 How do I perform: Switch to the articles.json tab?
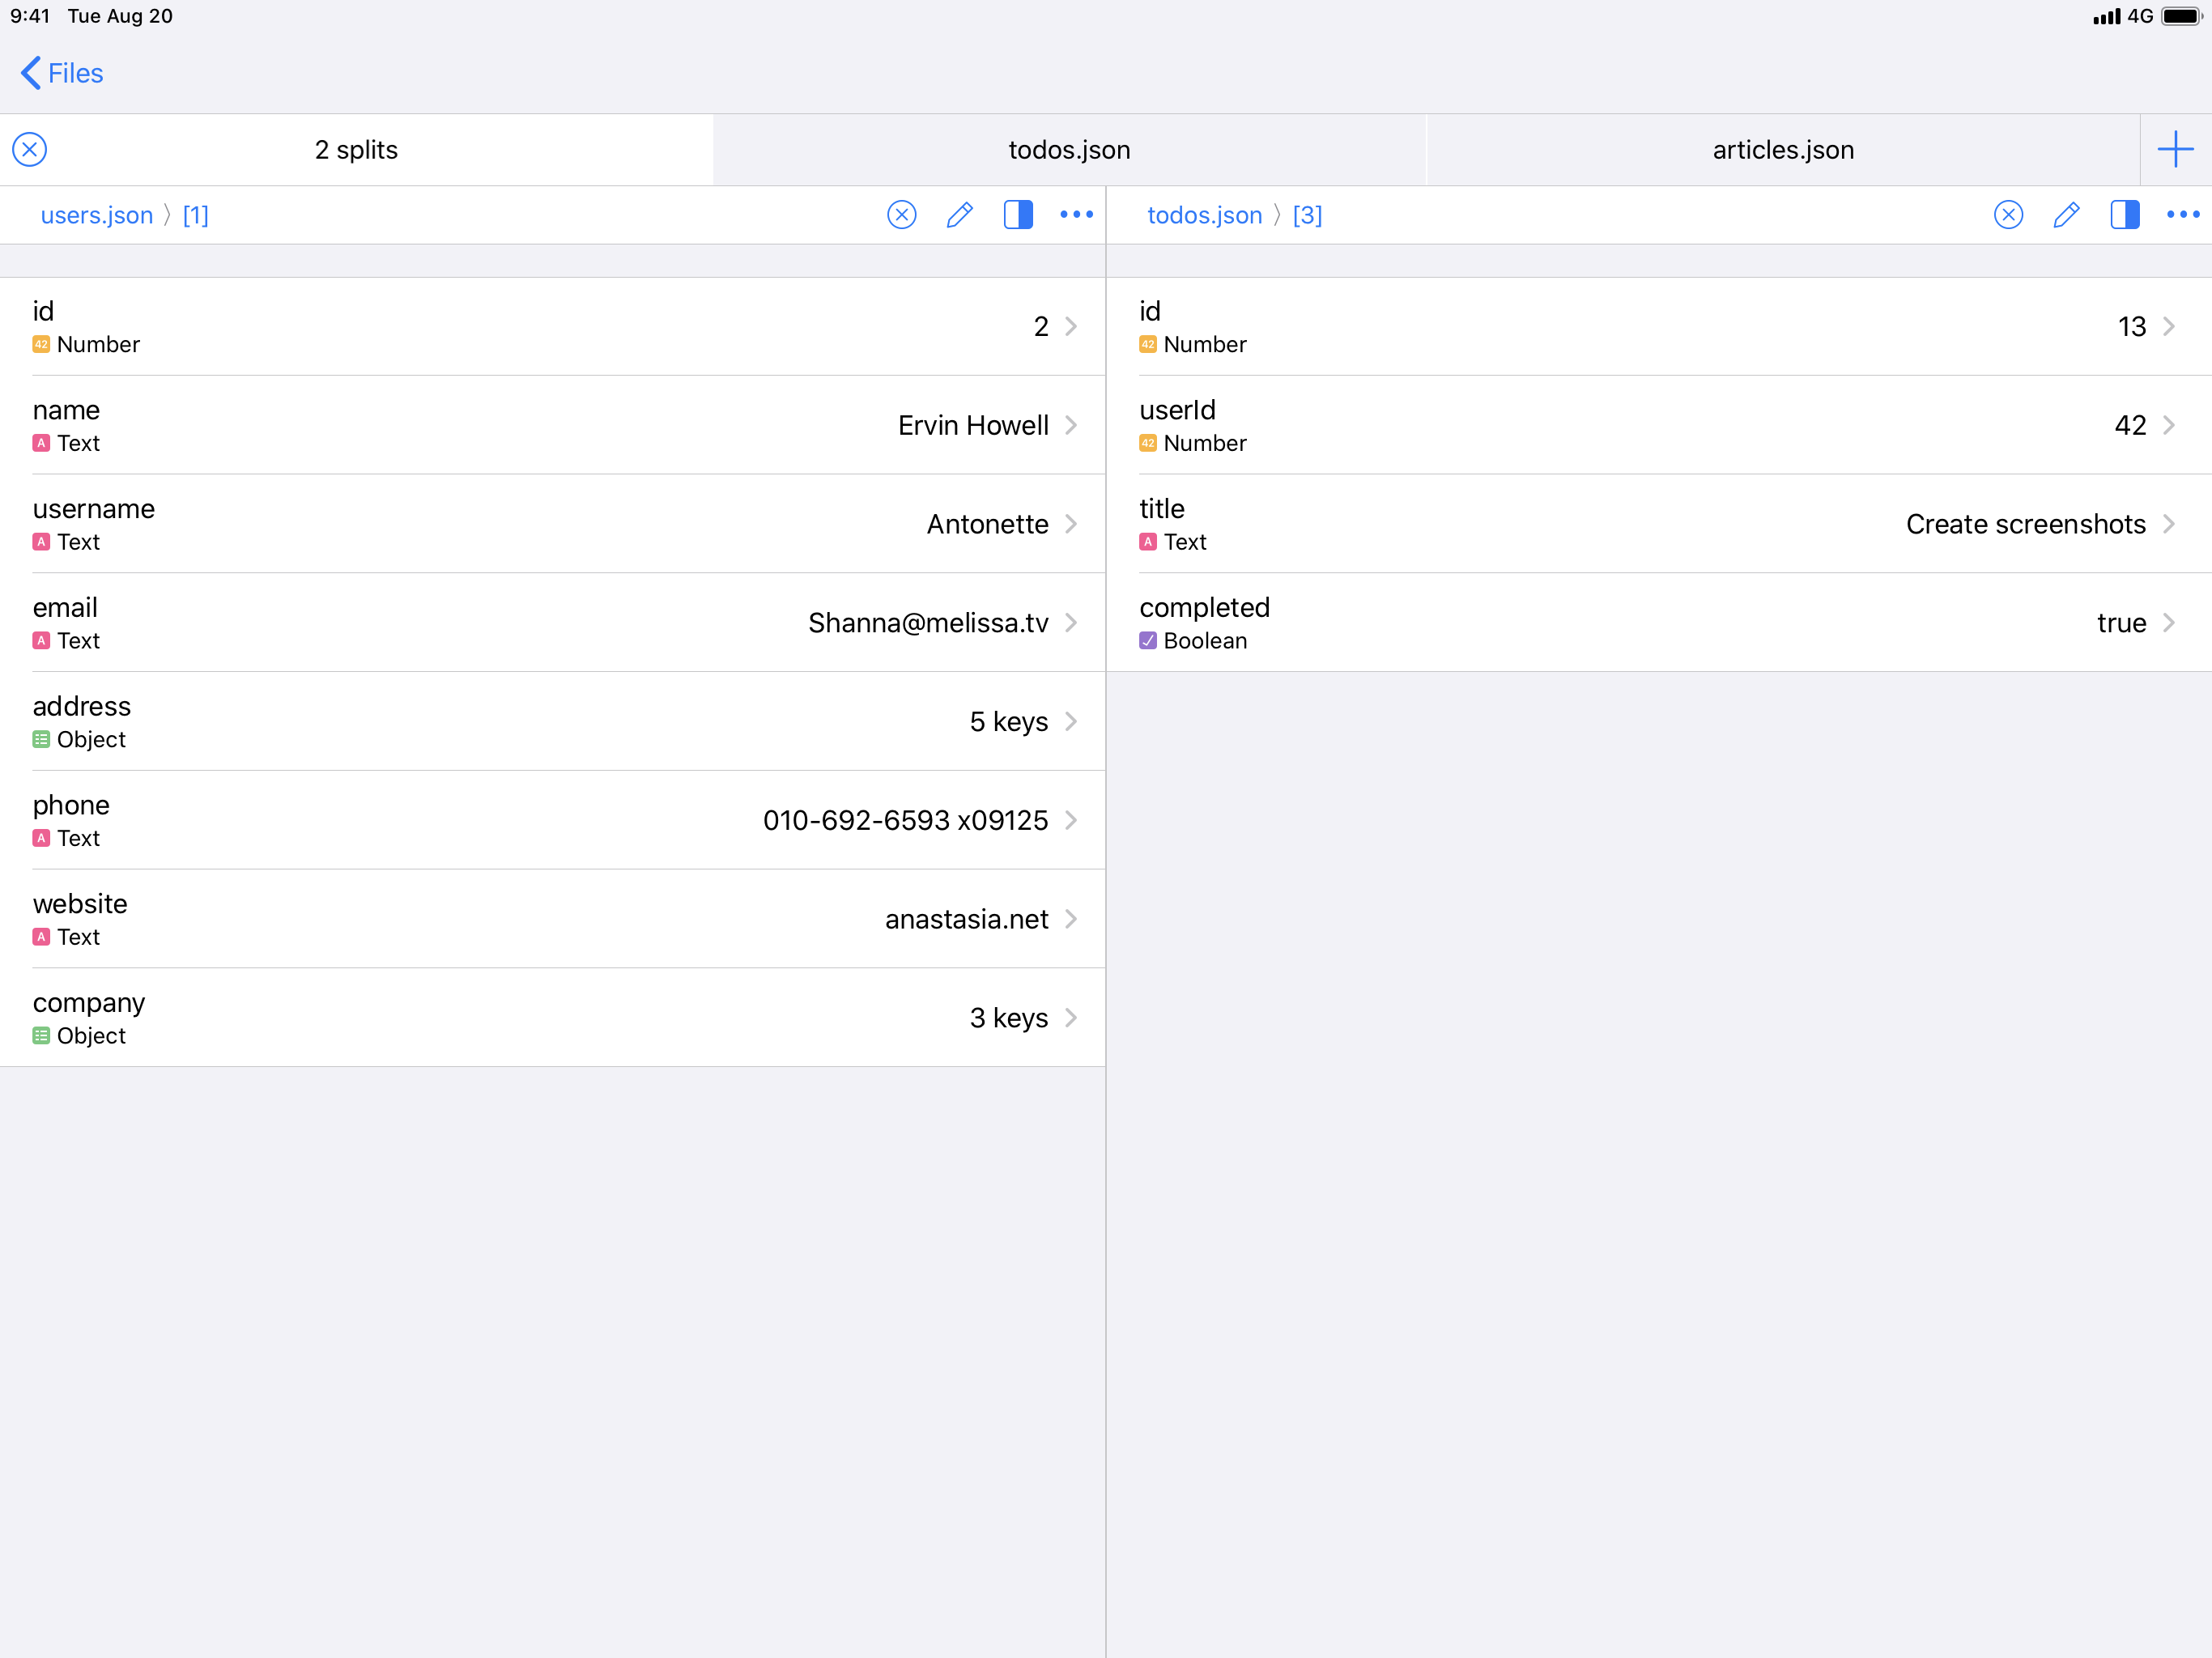tap(1782, 150)
